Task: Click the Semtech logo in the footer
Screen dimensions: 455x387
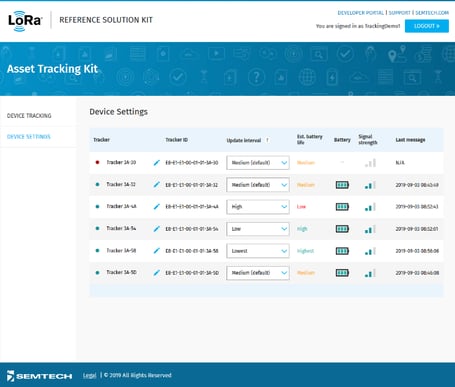Action: pyautogui.click(x=39, y=376)
